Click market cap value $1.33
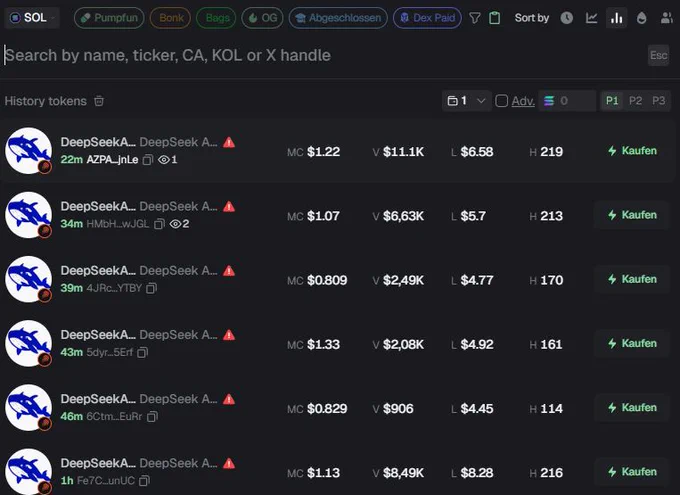This screenshot has height=495, width=680. click(324, 344)
